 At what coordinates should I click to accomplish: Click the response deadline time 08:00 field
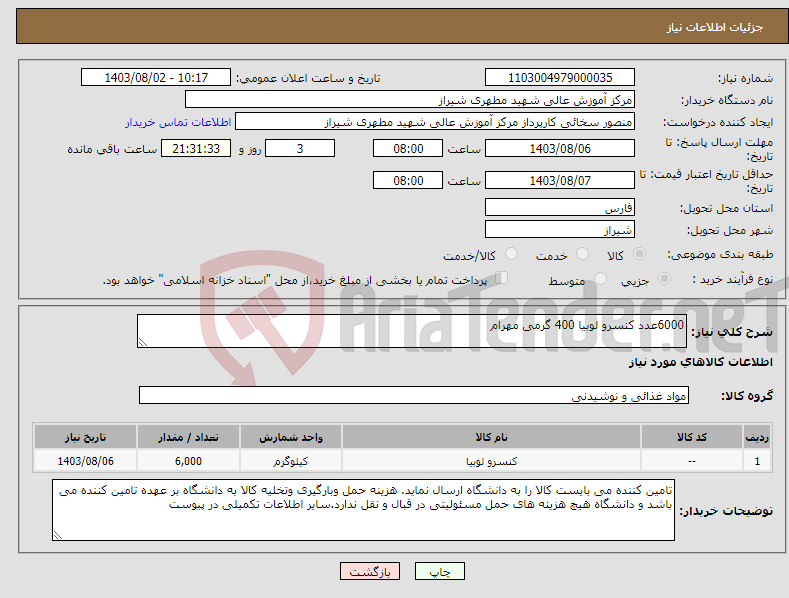tap(408, 148)
